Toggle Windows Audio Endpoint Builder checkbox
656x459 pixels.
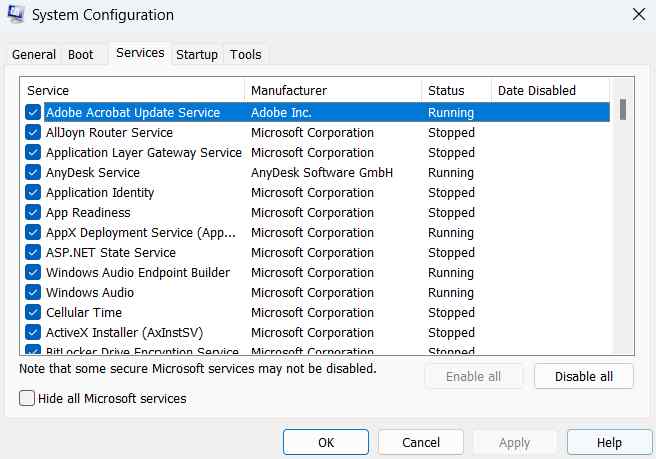pos(33,272)
